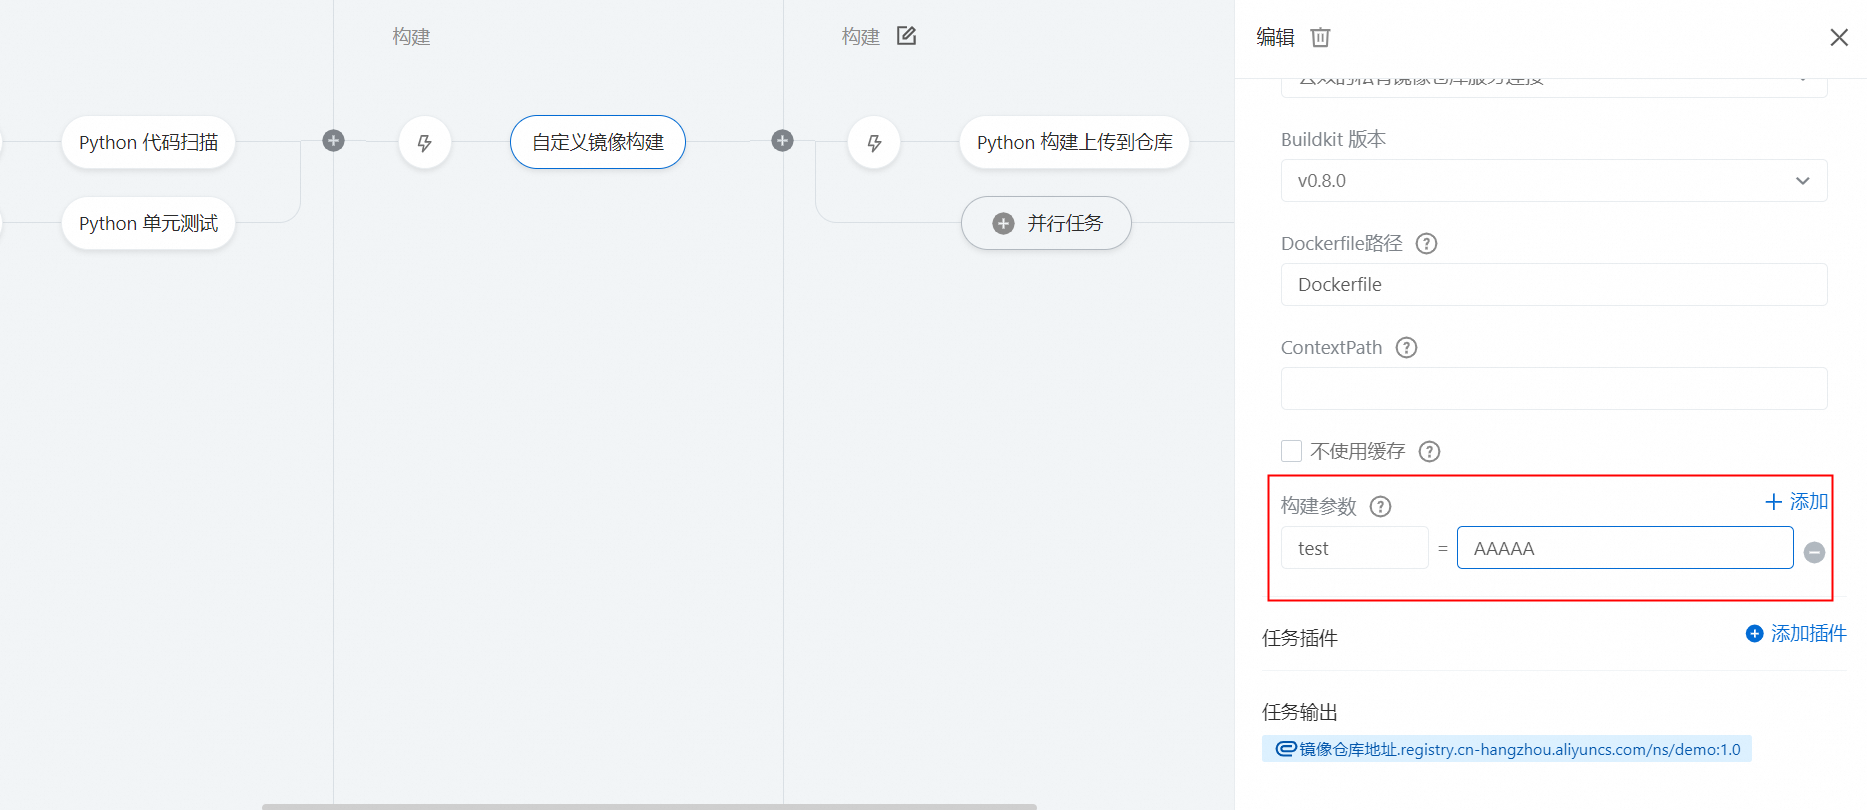1867x810 pixels.
Task: Show help for 不使用缓存
Action: (x=1430, y=451)
